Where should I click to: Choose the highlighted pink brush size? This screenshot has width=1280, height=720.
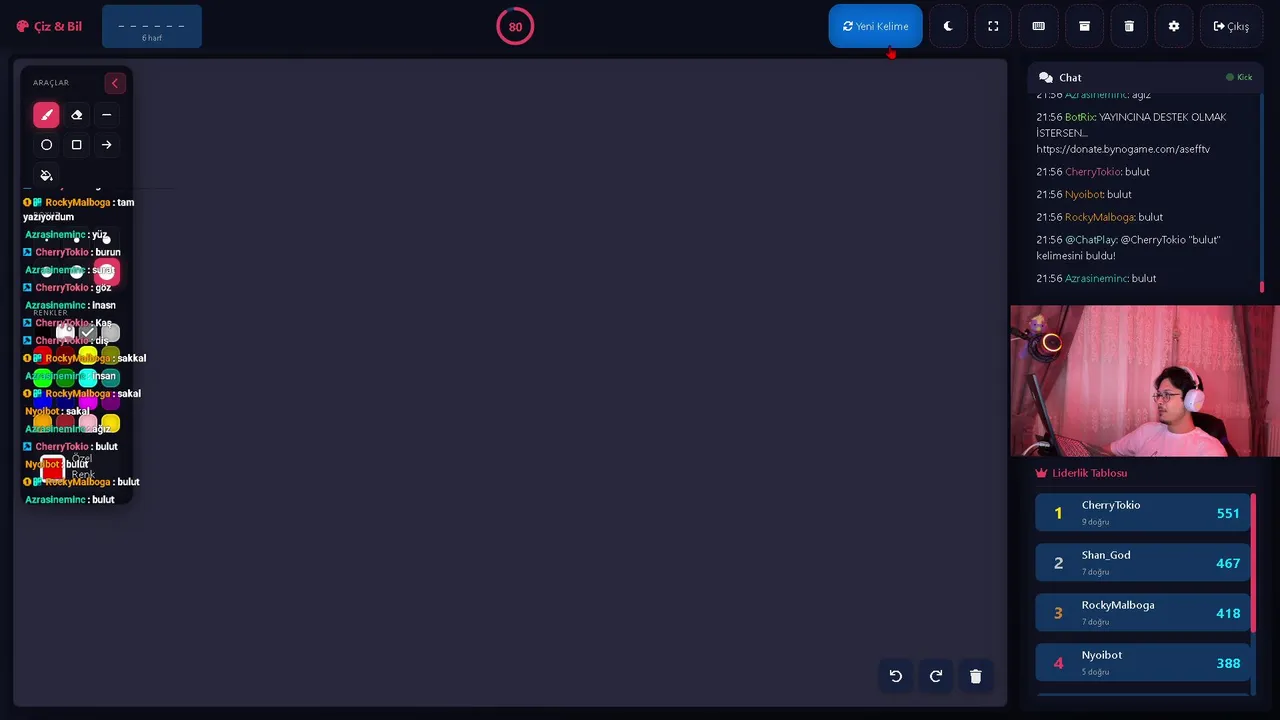point(106,271)
